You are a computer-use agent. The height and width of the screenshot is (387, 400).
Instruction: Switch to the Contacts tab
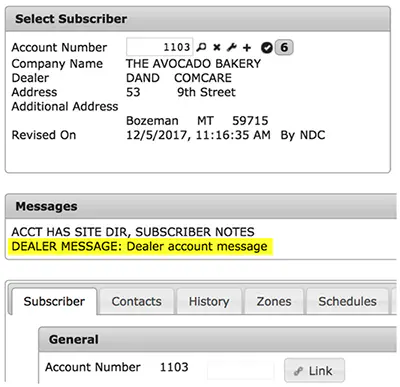(x=137, y=301)
